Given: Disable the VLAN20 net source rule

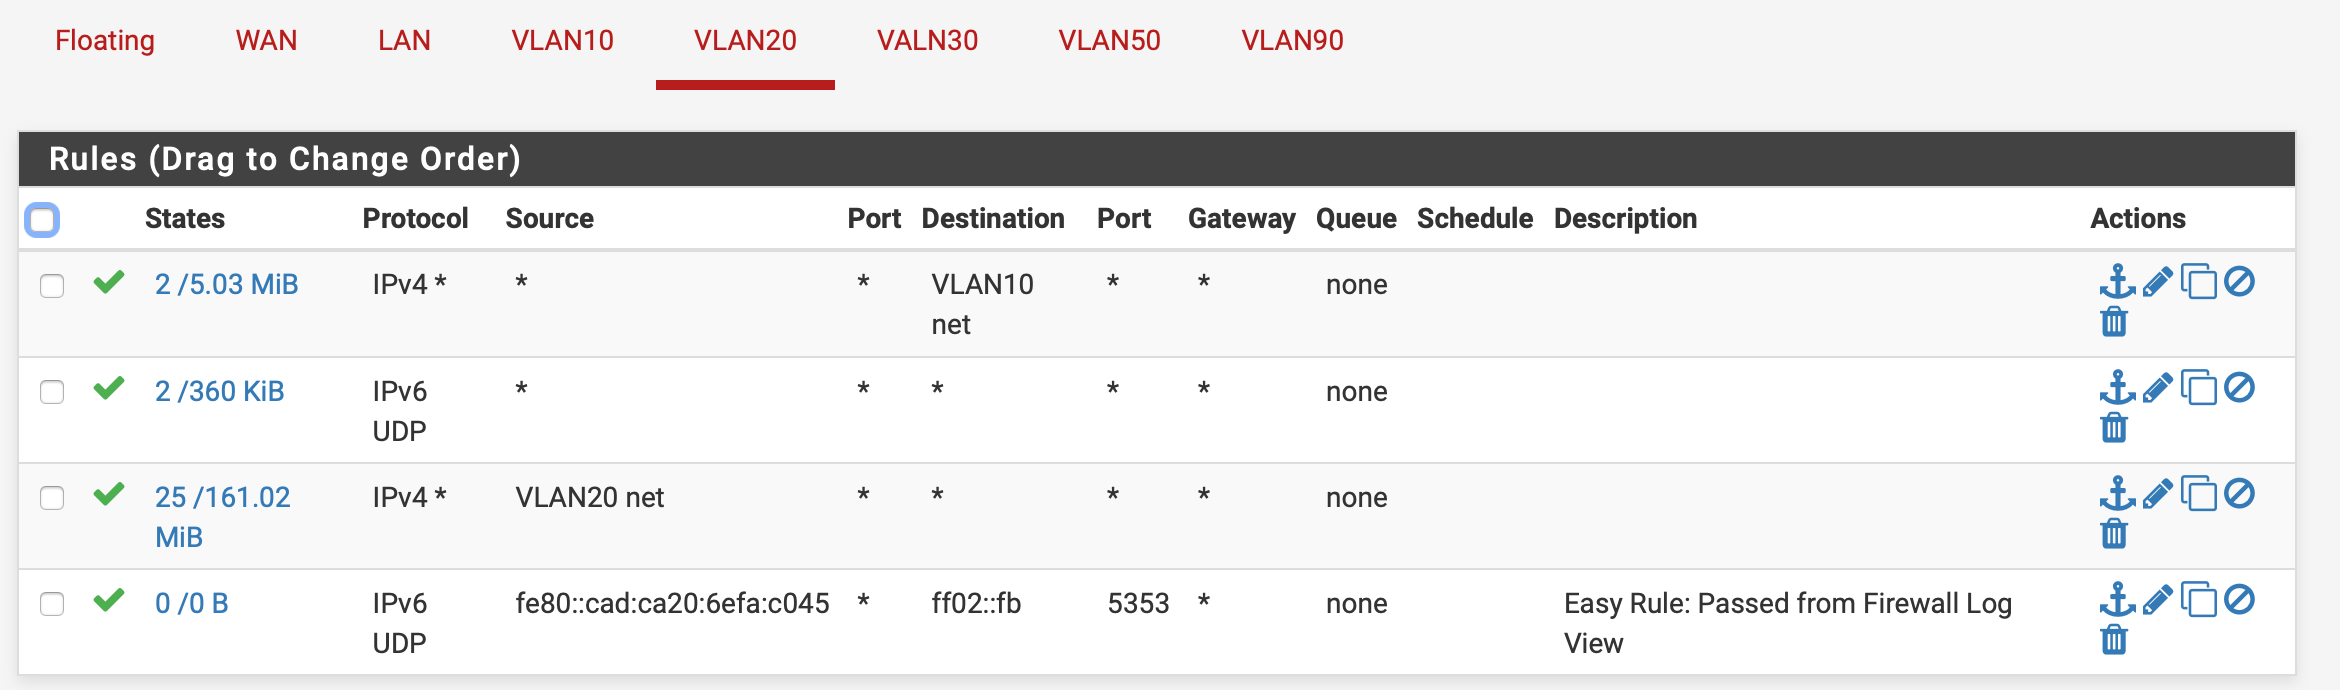Looking at the screenshot, I should [2240, 494].
